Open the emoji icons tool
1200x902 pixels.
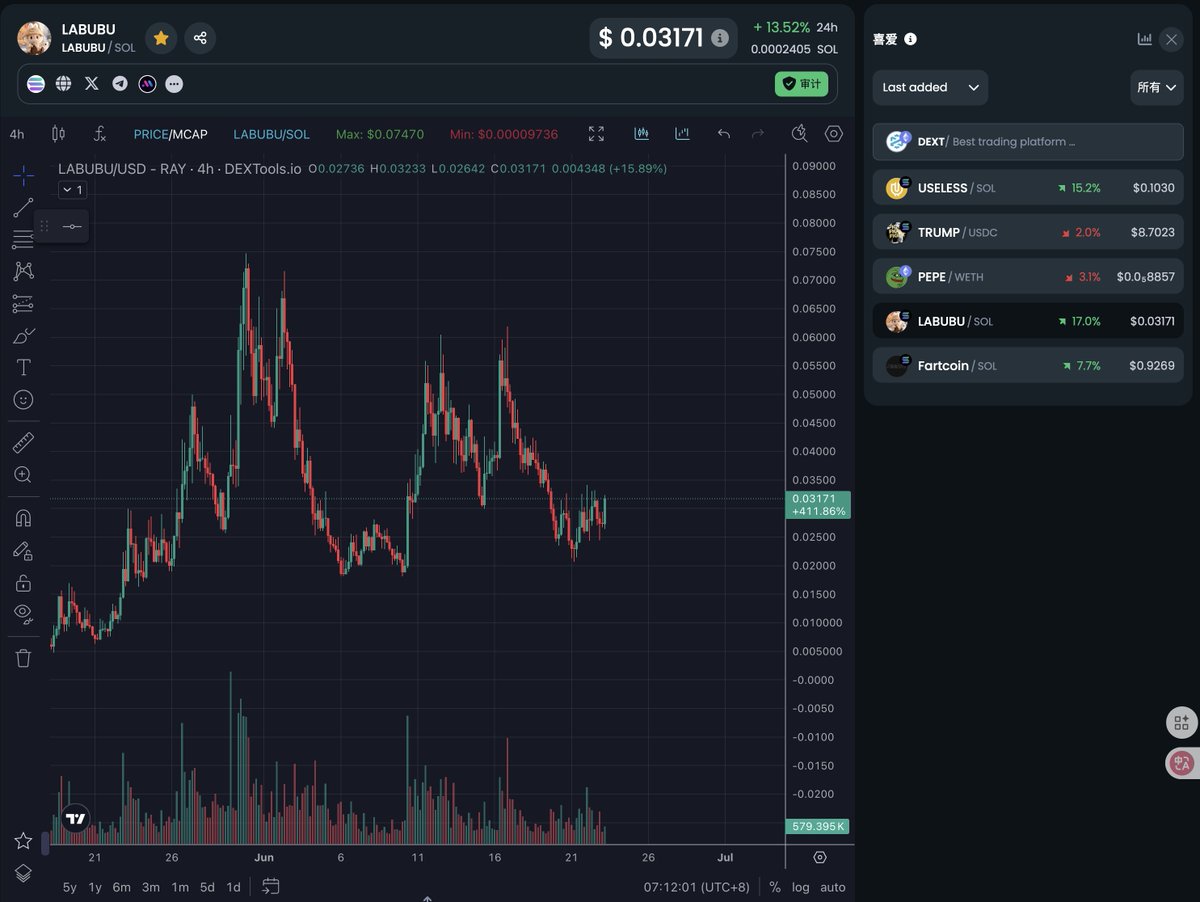click(x=23, y=399)
